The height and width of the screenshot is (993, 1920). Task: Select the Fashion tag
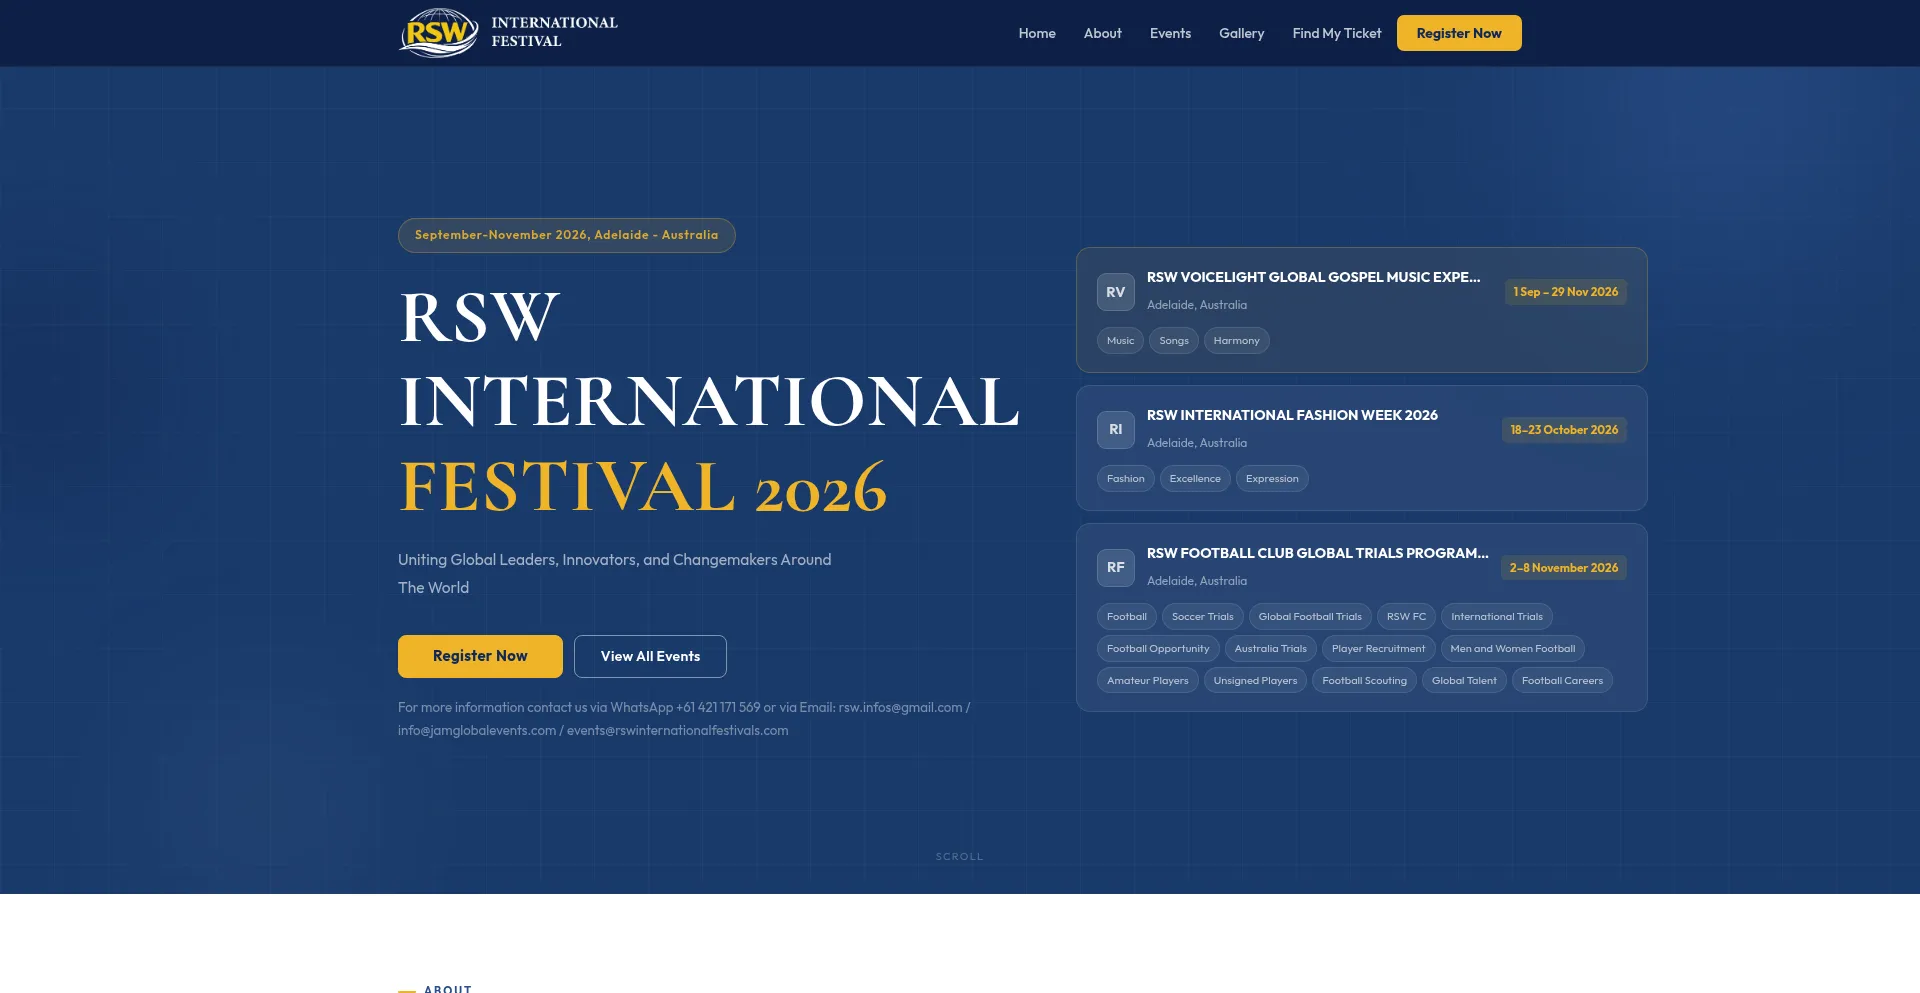1125,479
